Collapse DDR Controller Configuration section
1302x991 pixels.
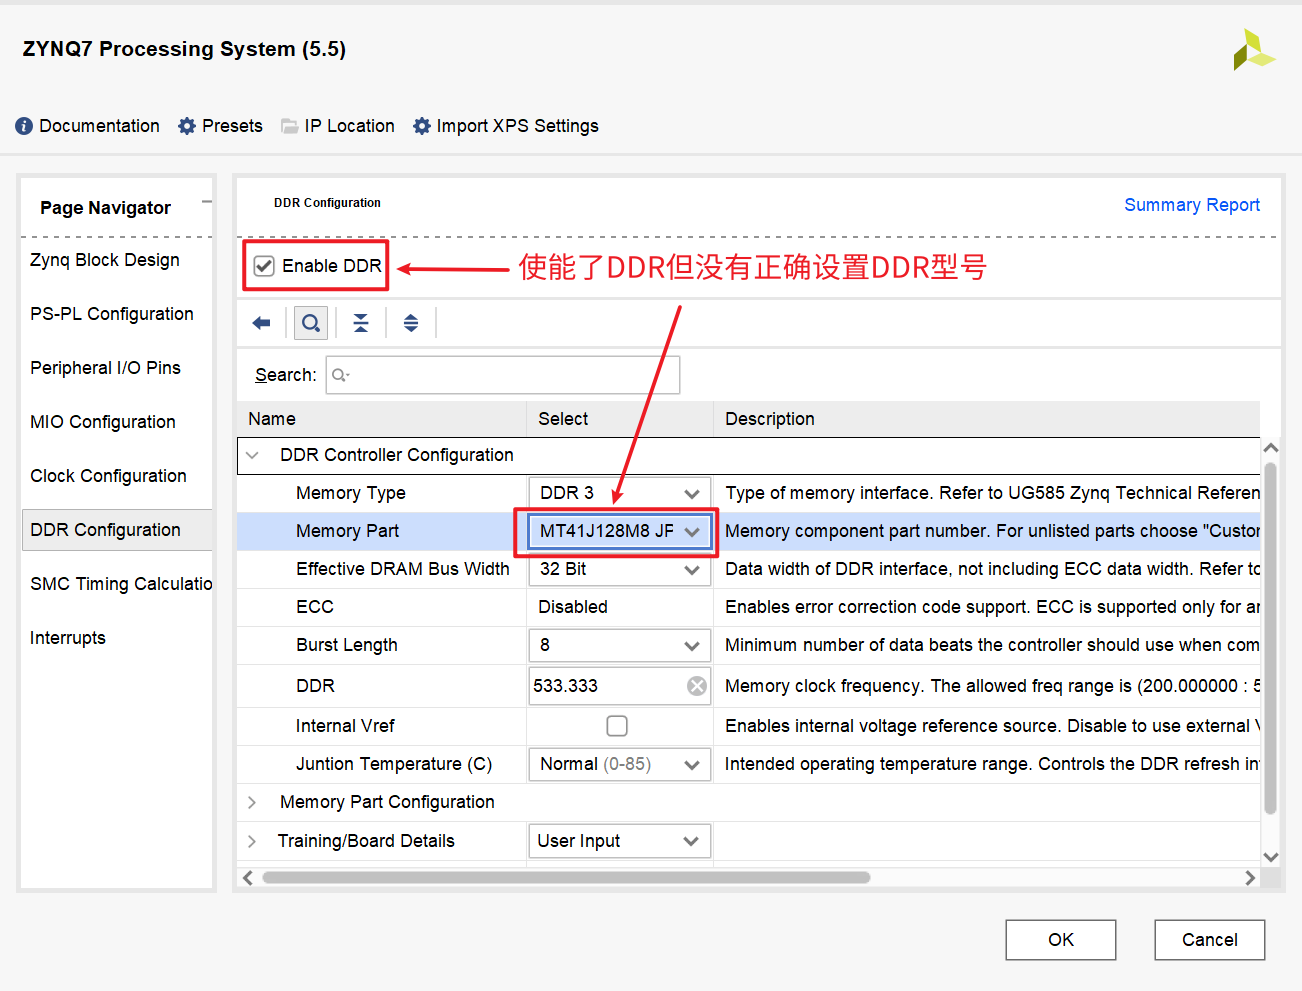(x=252, y=455)
